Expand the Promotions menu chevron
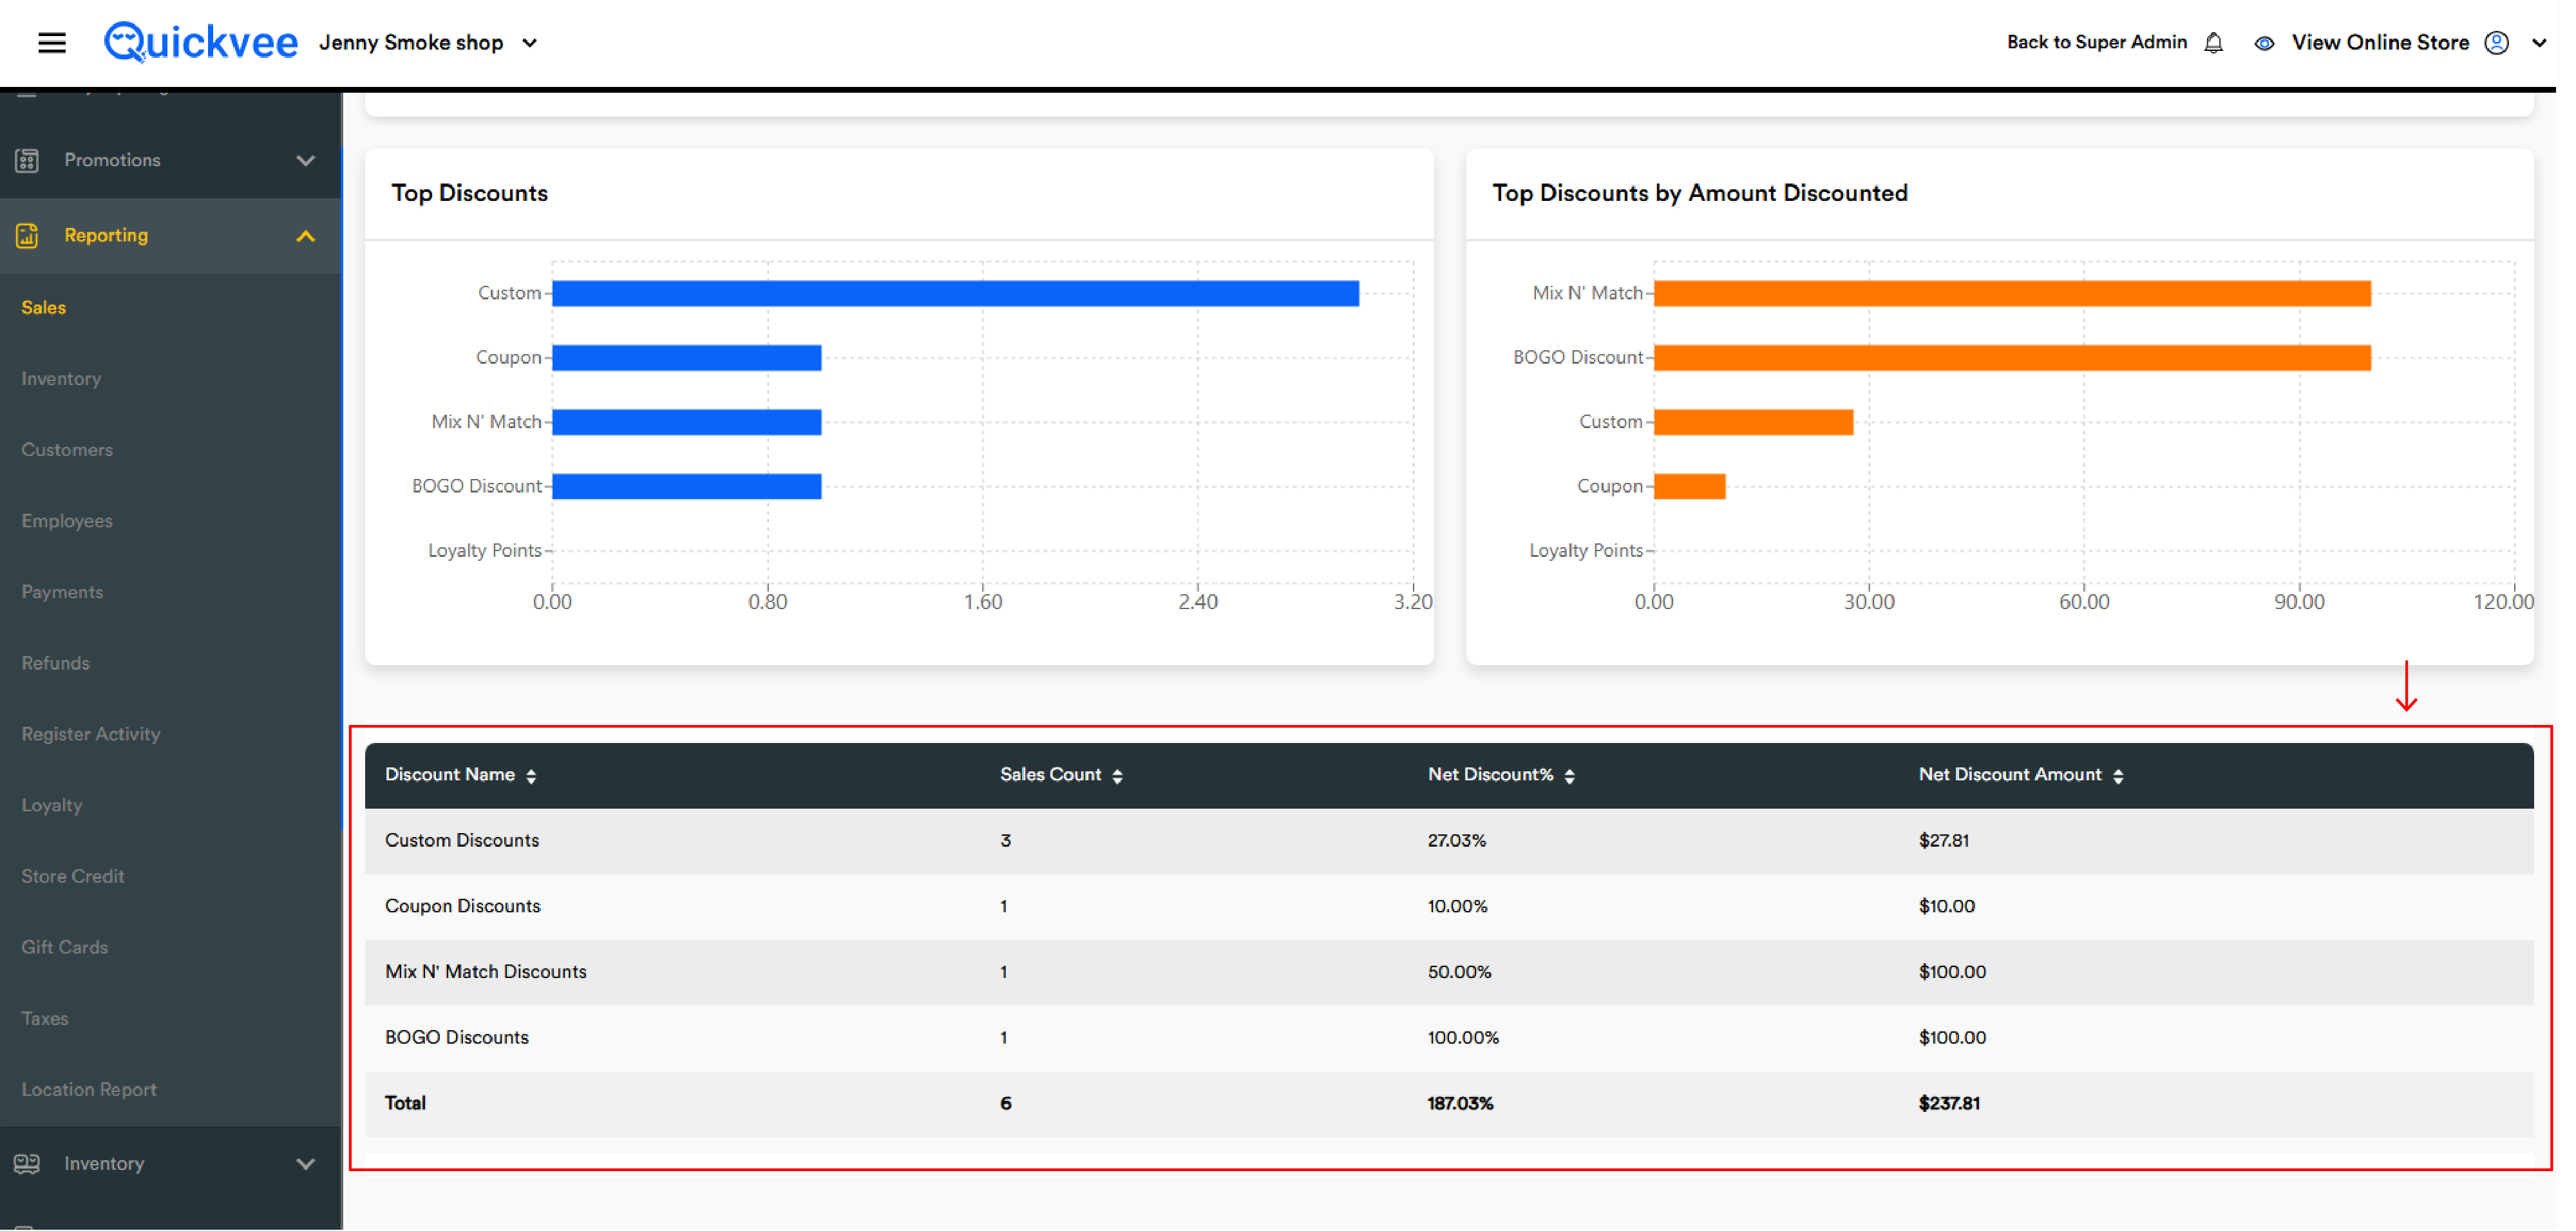 305,160
